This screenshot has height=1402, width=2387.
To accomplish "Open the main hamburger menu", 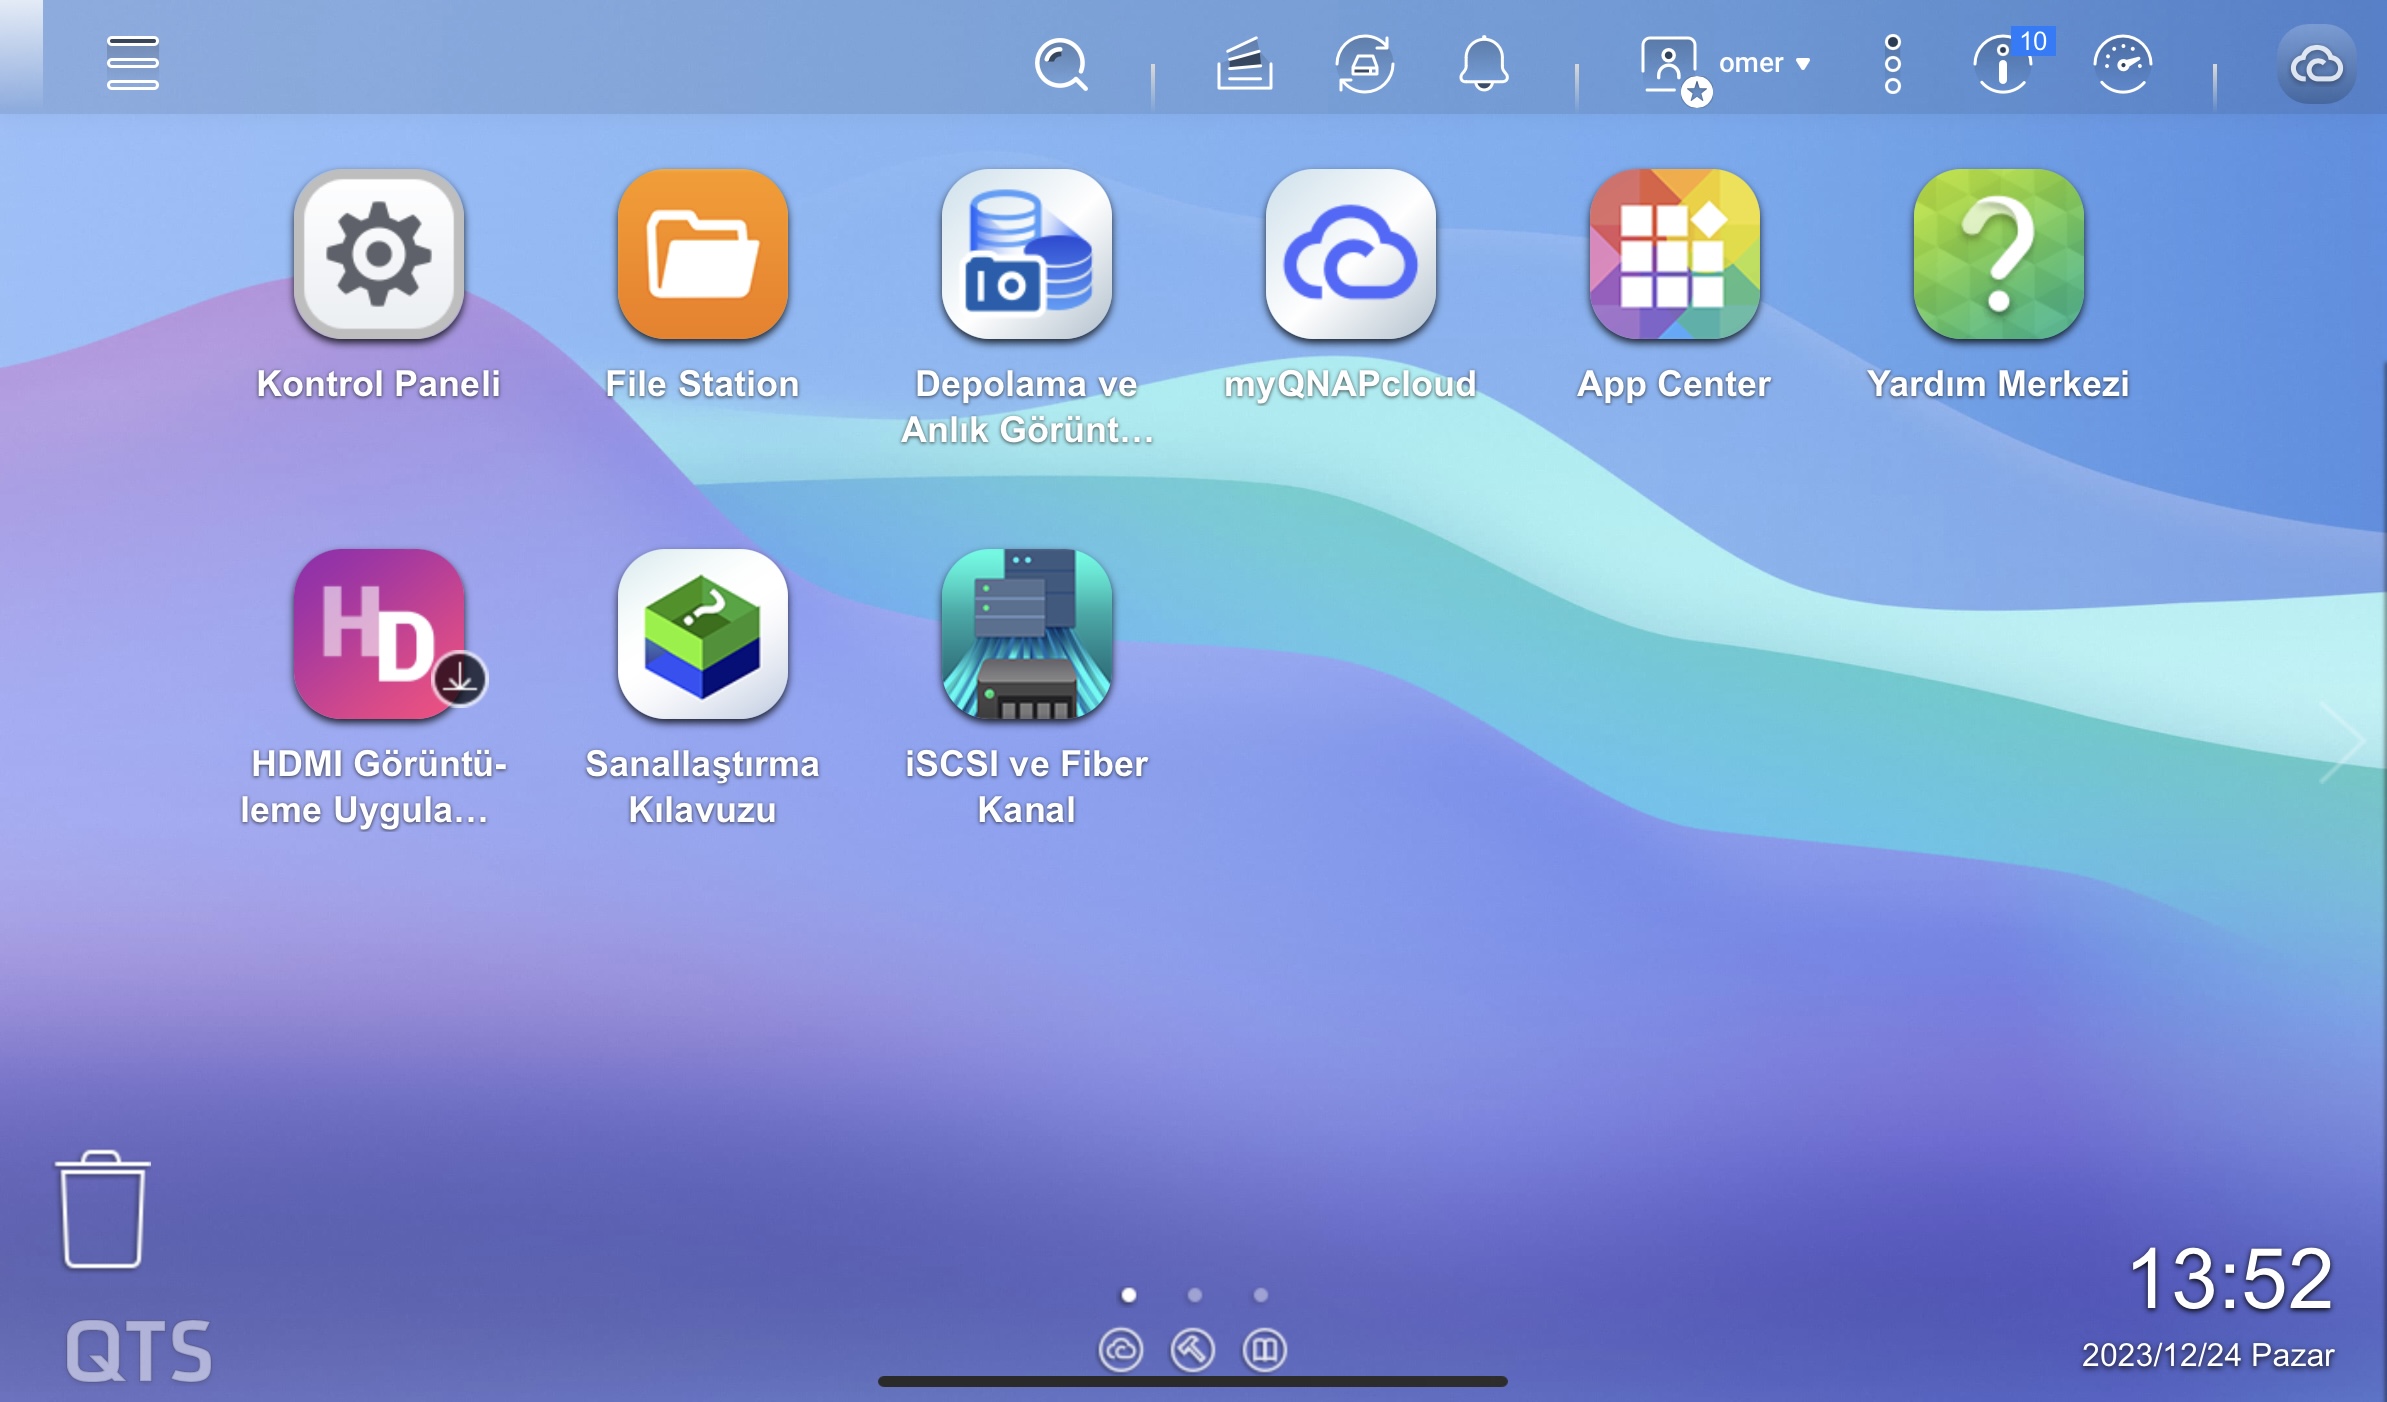I will click(132, 63).
